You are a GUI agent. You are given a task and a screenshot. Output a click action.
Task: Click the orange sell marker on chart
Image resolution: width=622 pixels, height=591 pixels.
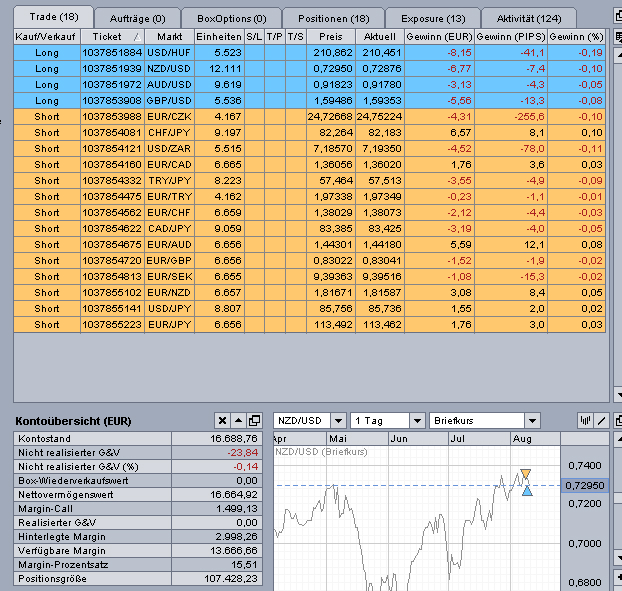coord(526,473)
